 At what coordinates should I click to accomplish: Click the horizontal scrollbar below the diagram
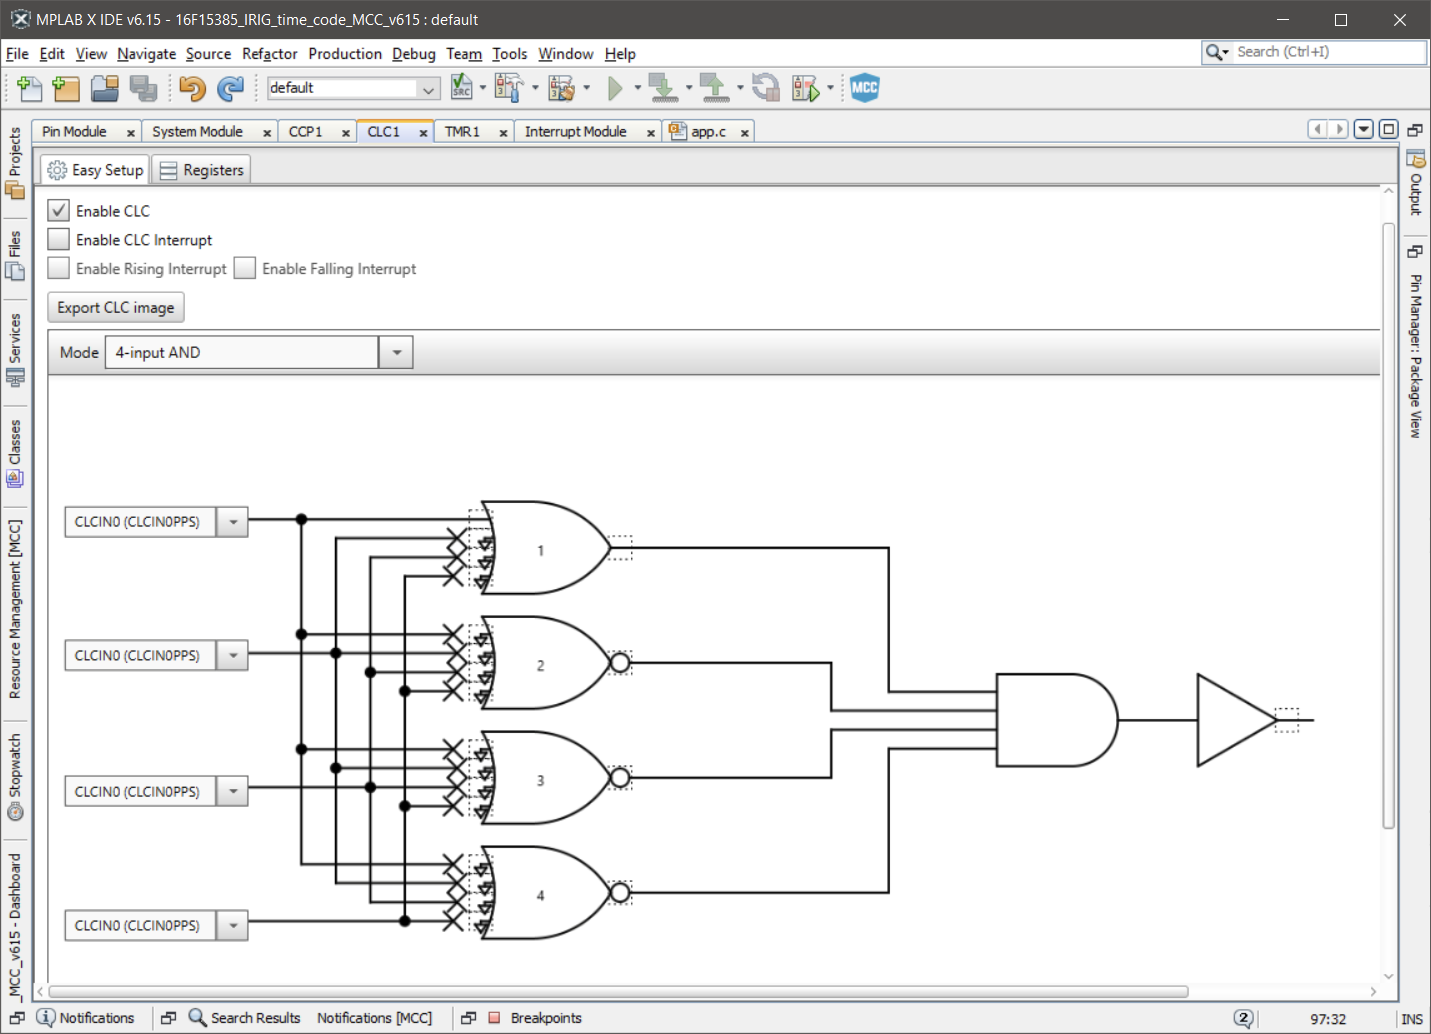(618, 992)
